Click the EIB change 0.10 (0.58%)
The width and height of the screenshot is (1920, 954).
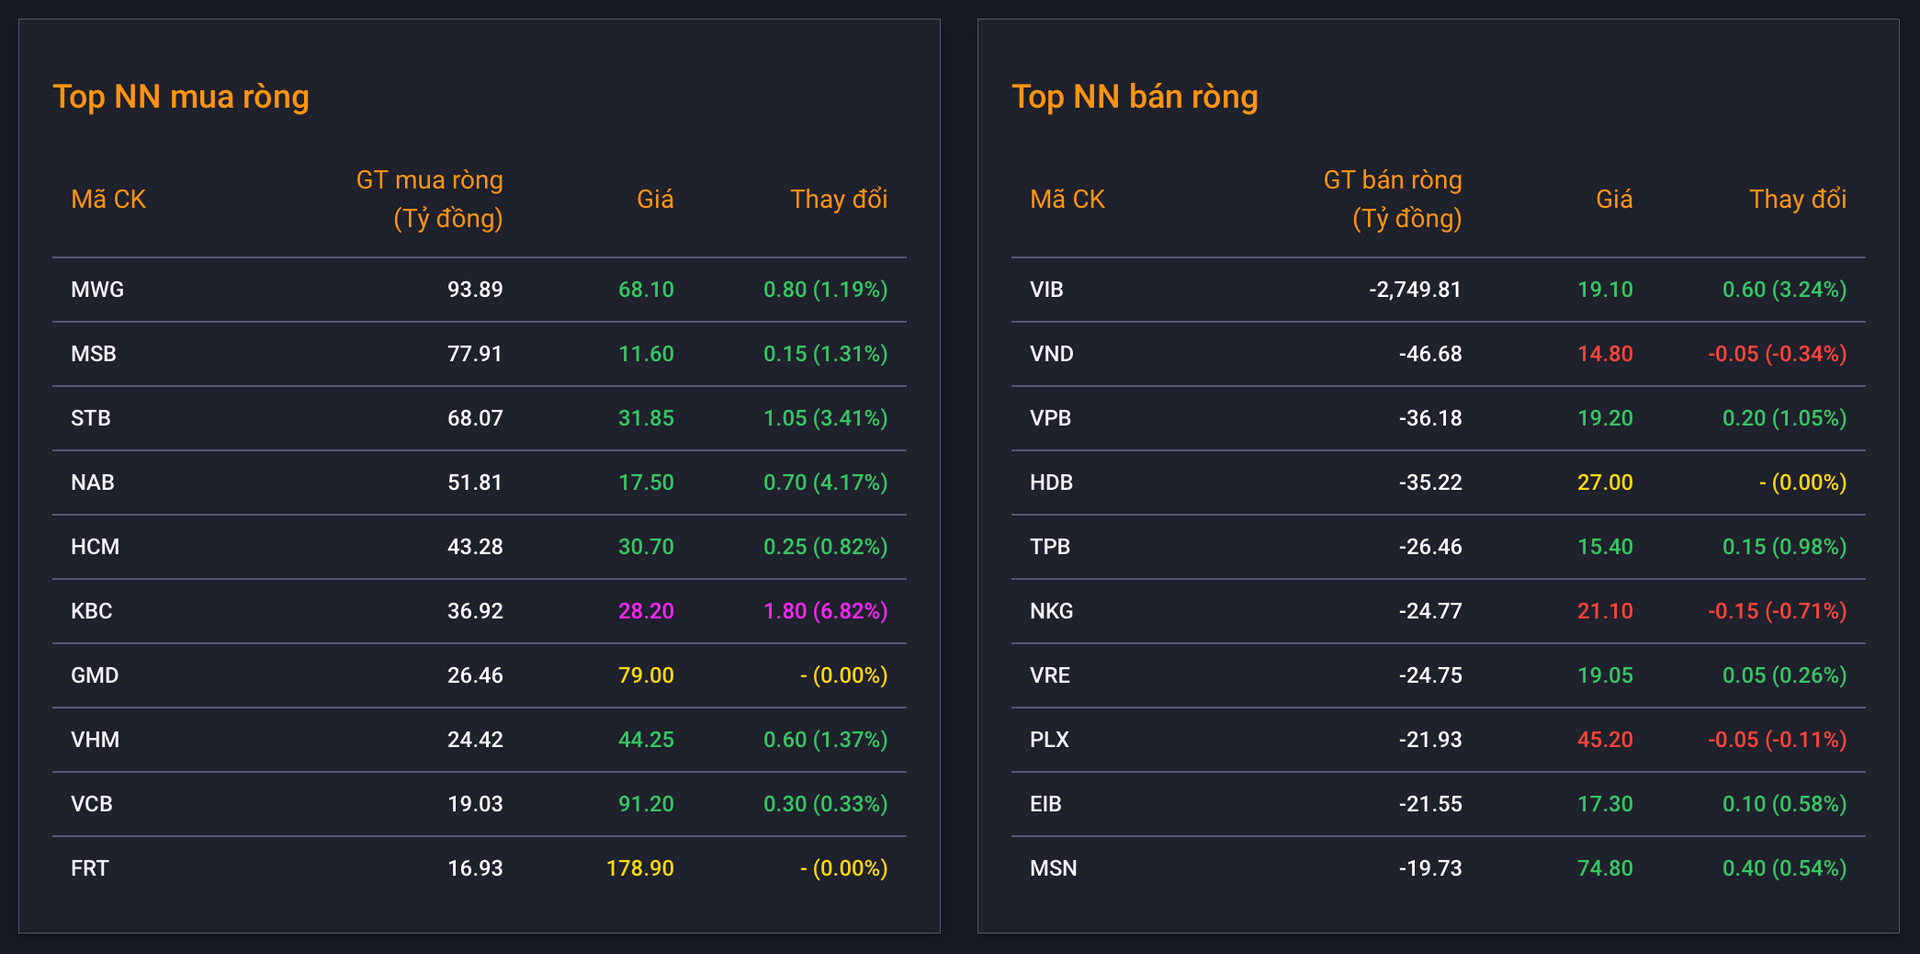tap(1784, 804)
